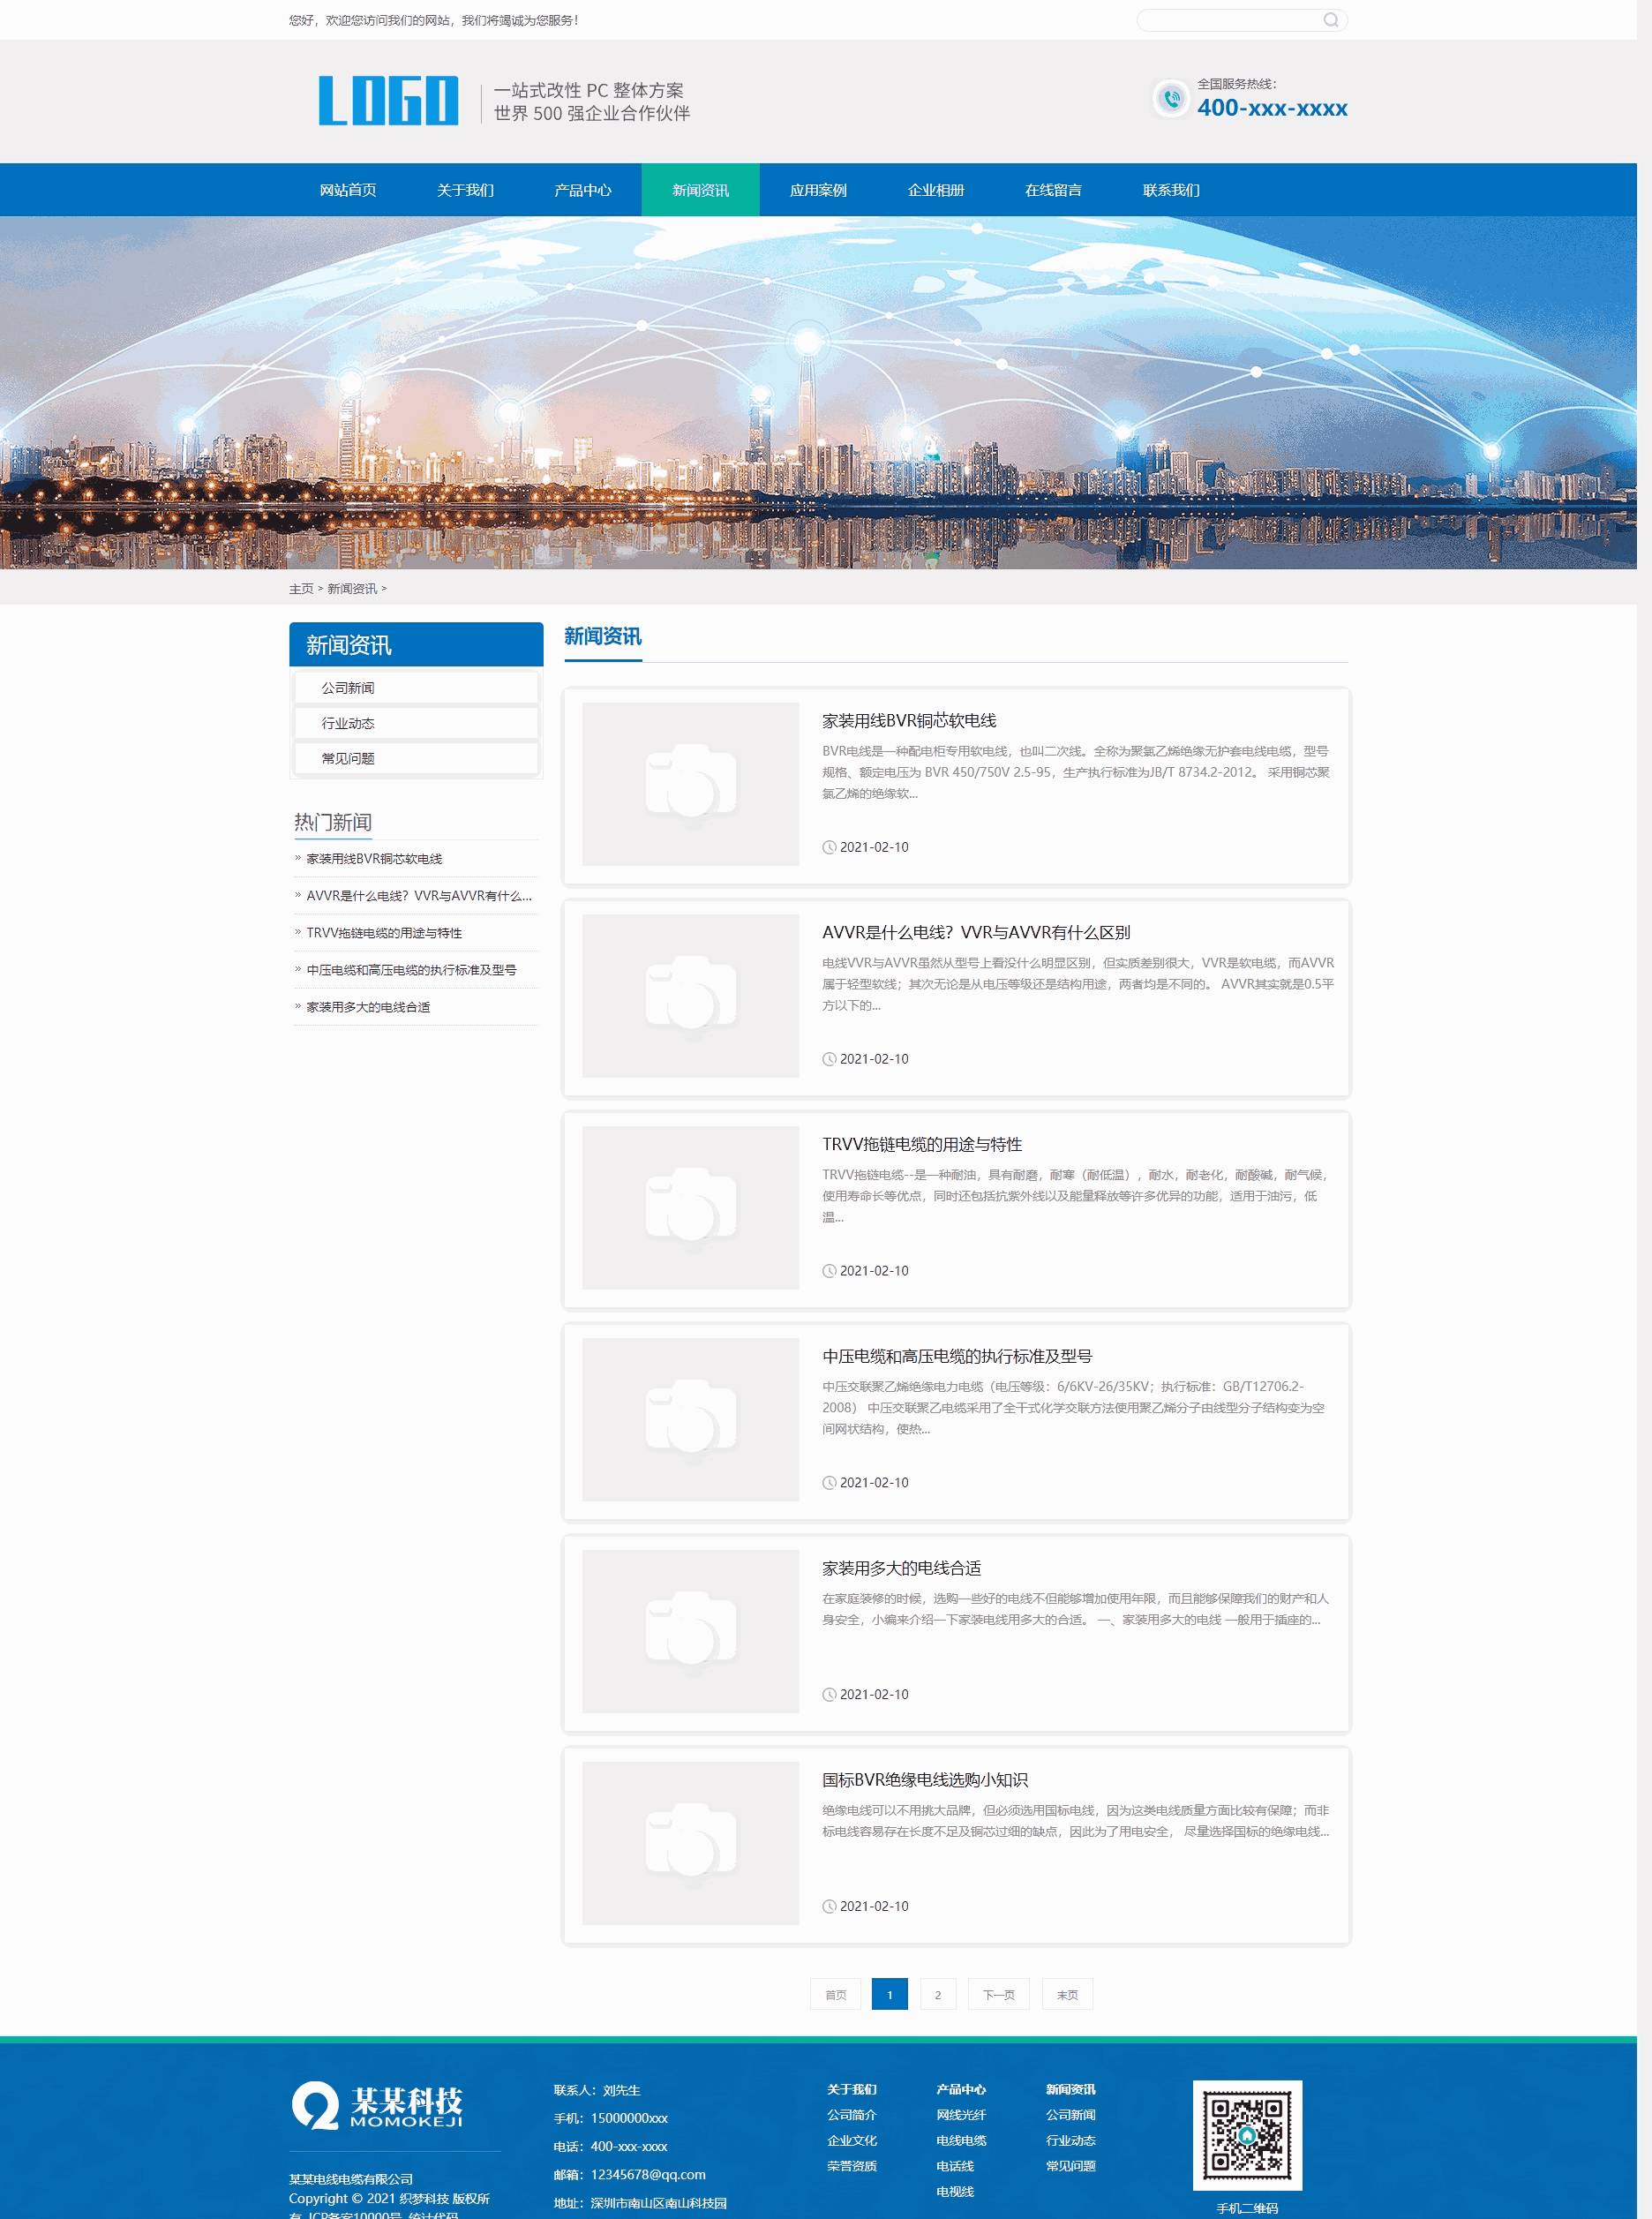Click the mobile QR code image
The width and height of the screenshot is (1652, 2219).
[x=1246, y=2135]
